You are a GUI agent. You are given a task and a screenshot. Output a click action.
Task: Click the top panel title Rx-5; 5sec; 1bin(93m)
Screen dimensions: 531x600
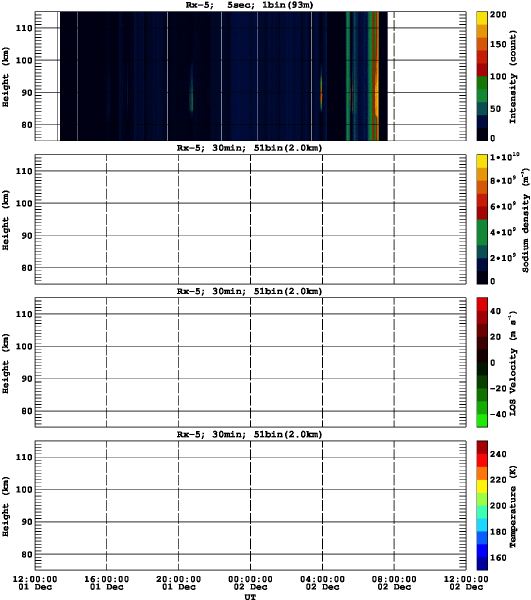pos(249,5)
